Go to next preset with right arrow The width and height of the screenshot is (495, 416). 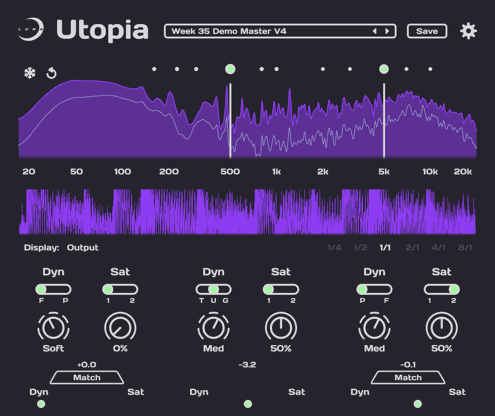click(387, 31)
